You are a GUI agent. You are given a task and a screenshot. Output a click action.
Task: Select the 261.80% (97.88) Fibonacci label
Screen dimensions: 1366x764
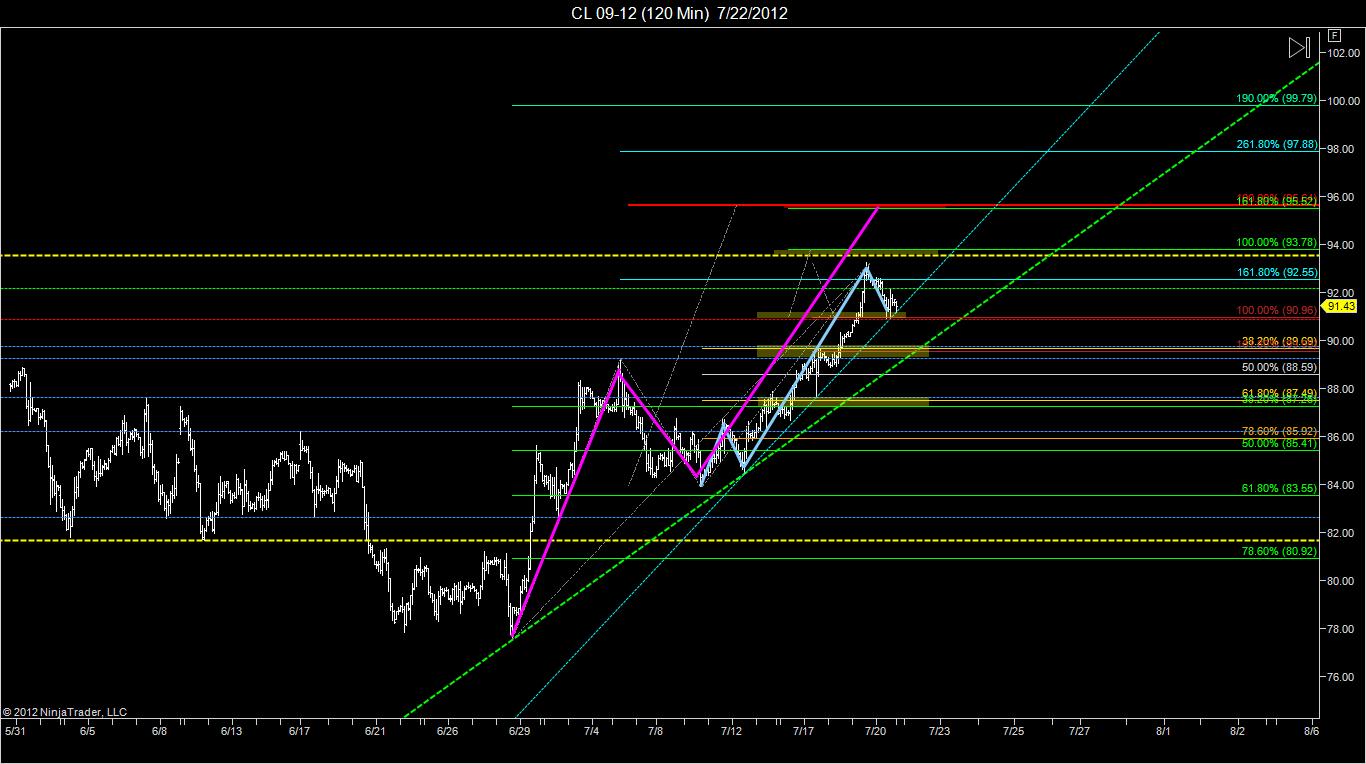(x=1277, y=144)
